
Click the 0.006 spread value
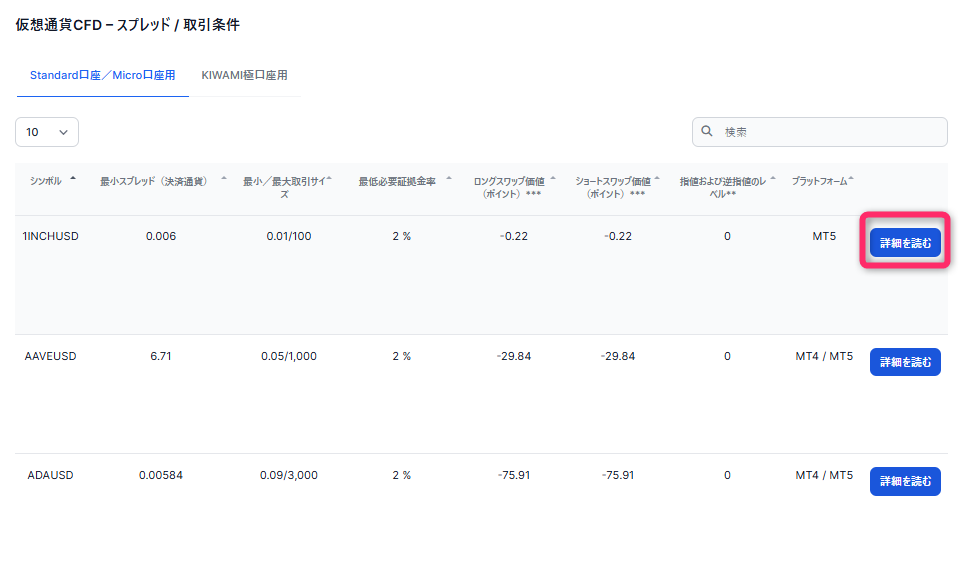coord(161,236)
